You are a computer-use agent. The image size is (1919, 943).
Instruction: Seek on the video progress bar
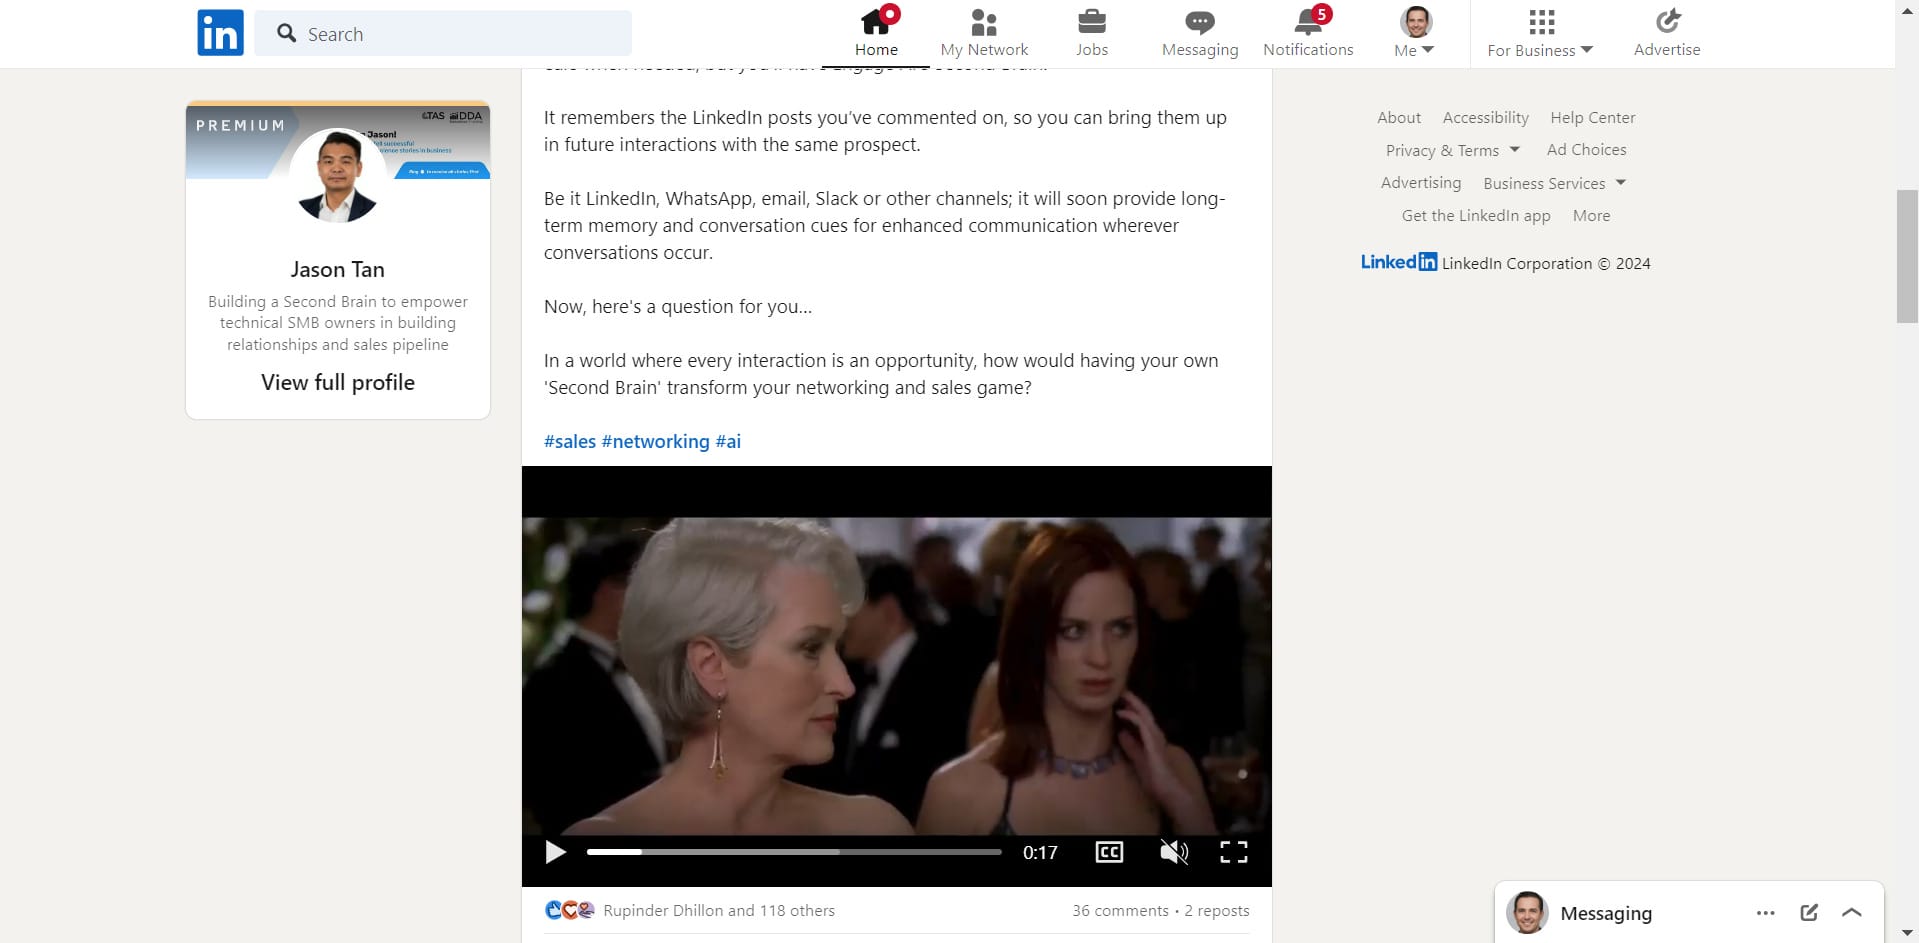(794, 852)
